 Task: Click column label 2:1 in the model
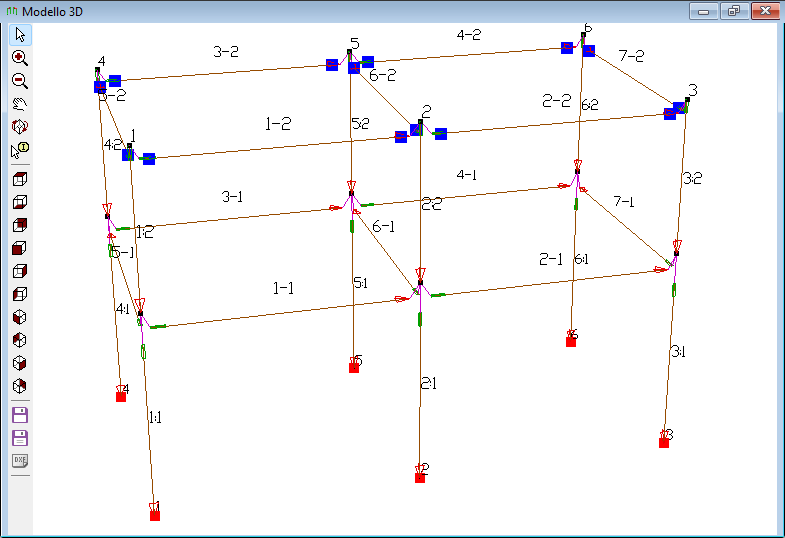pyautogui.click(x=429, y=383)
